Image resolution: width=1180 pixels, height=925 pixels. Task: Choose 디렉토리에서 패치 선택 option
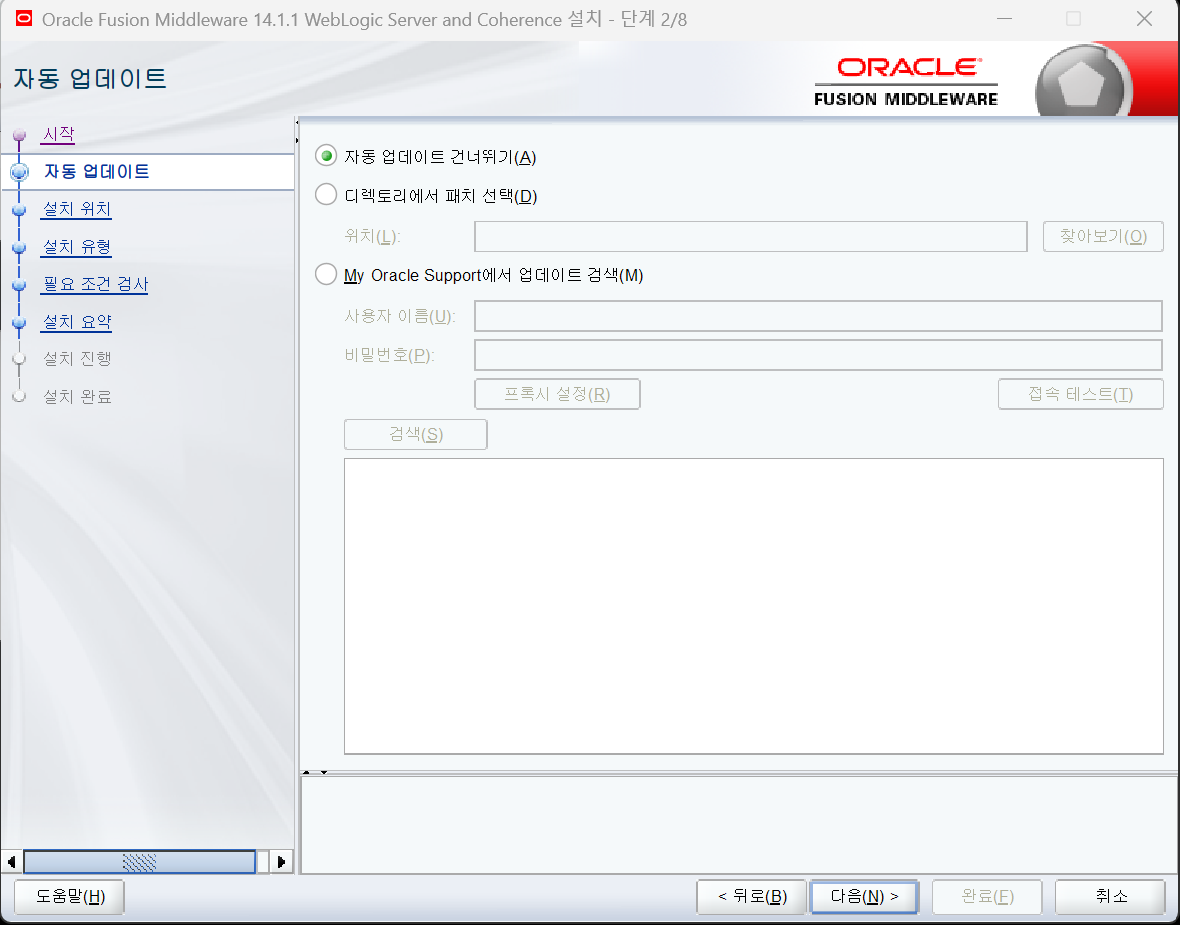coord(326,195)
